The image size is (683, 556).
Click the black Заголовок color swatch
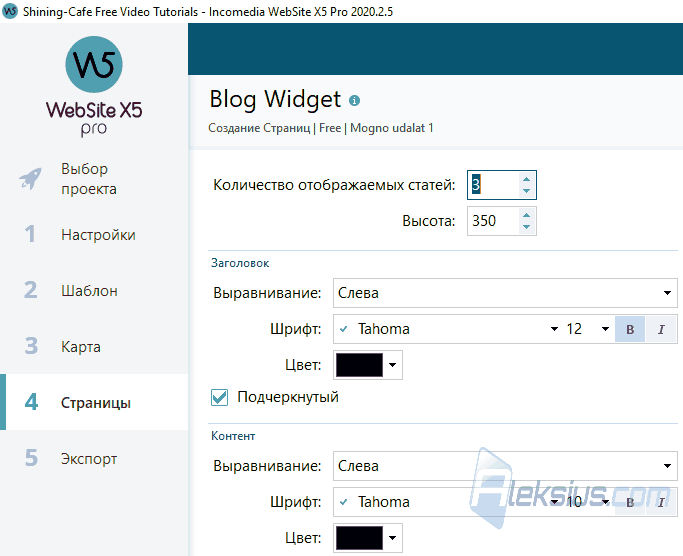click(359, 365)
